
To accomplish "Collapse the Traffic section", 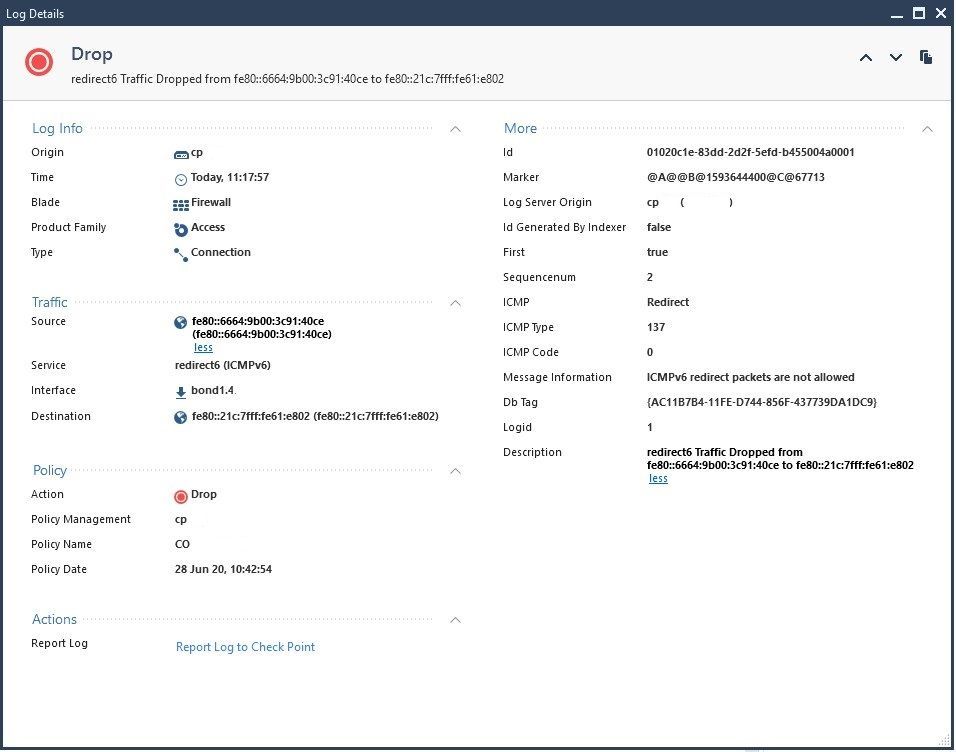I will coord(456,302).
